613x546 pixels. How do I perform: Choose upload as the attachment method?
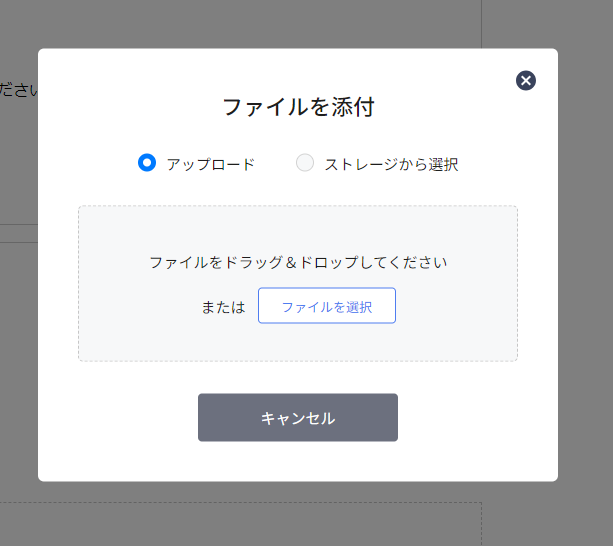point(147,163)
